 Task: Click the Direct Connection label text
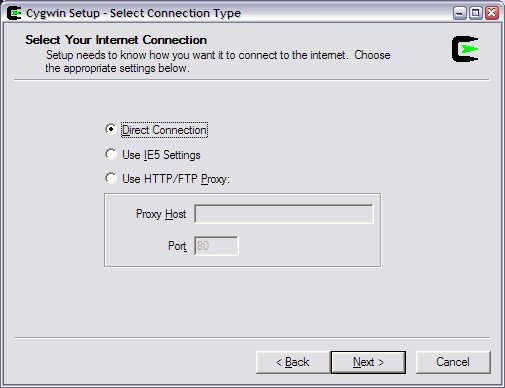pos(164,130)
